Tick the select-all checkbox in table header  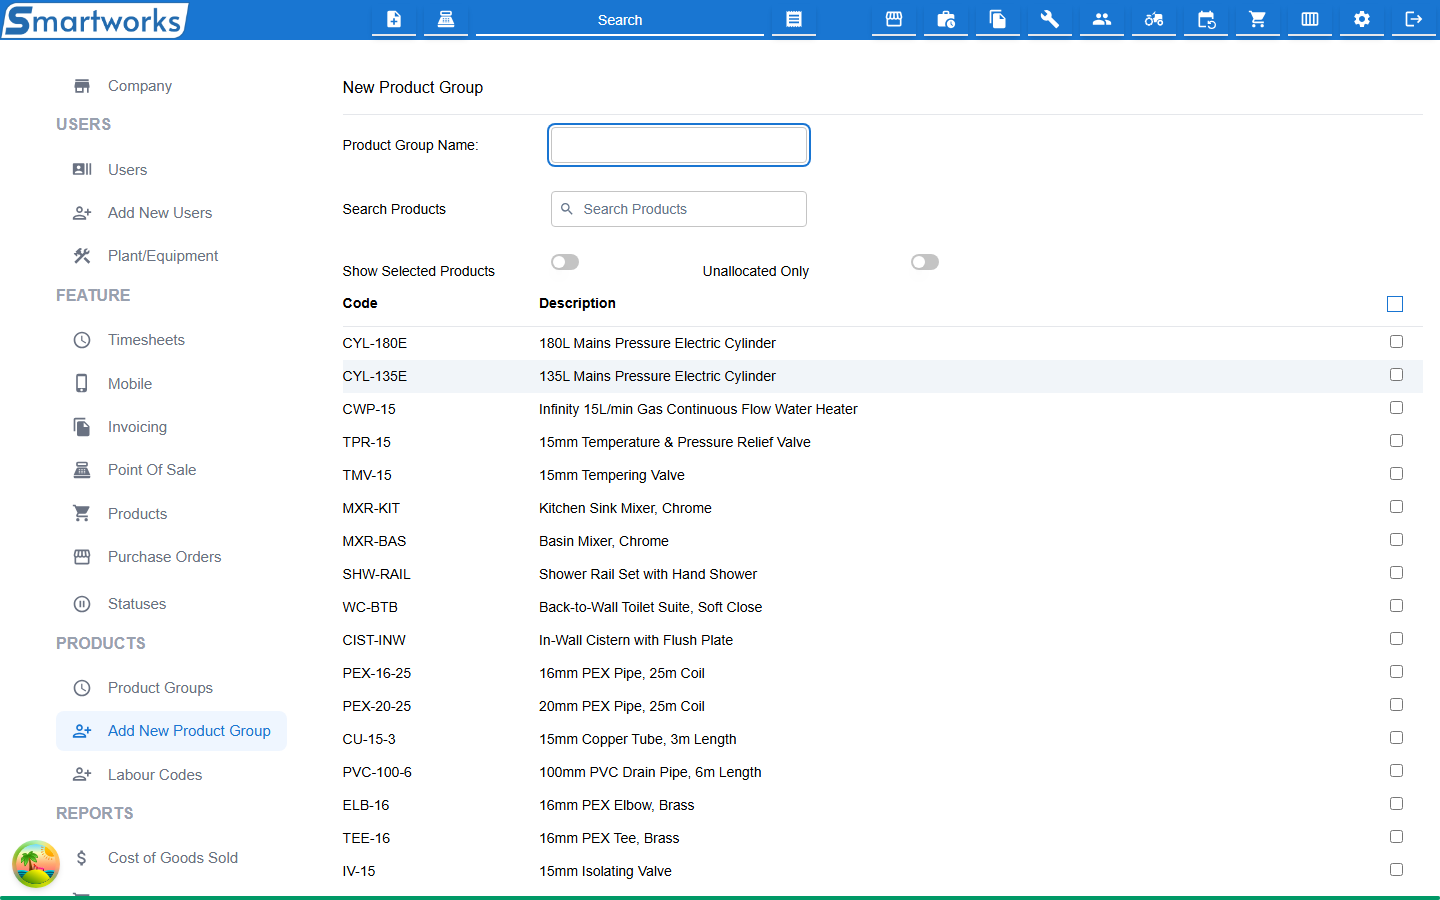(1395, 304)
